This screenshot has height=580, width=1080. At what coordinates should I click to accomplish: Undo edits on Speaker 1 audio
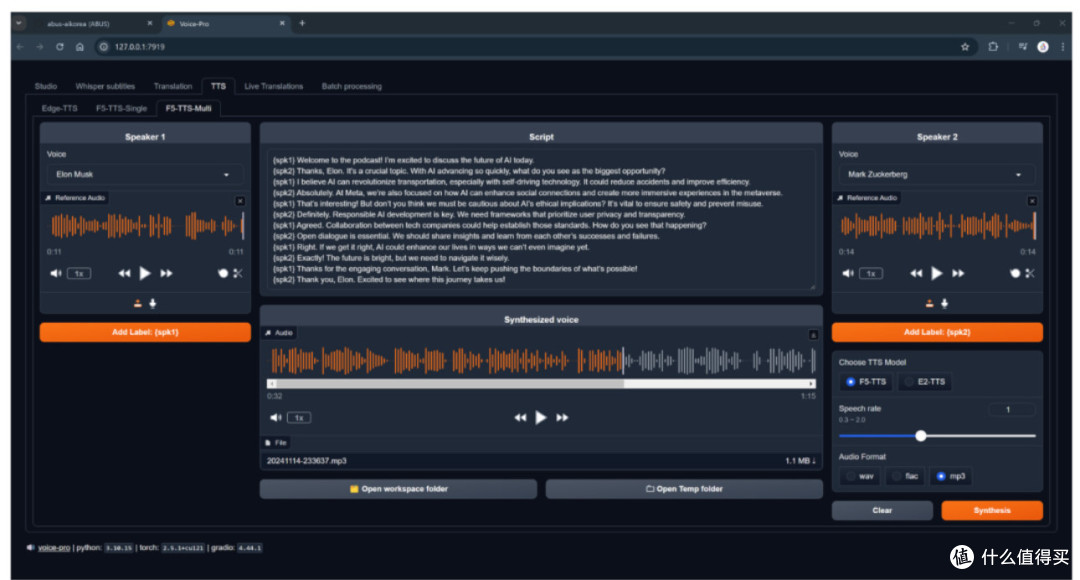tap(222, 273)
